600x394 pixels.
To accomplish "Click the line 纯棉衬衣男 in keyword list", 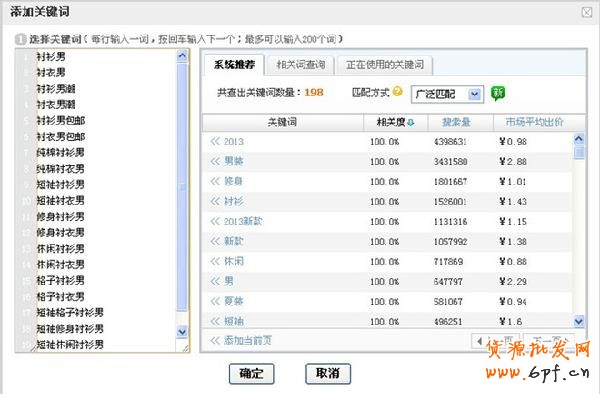I will (60, 169).
